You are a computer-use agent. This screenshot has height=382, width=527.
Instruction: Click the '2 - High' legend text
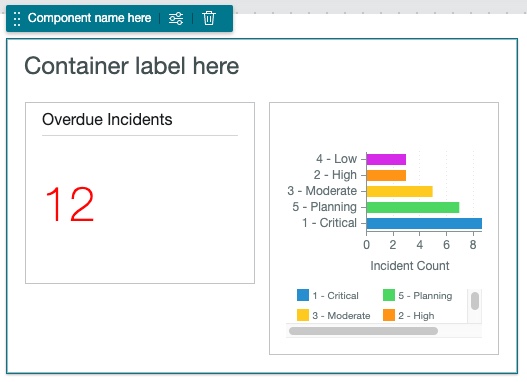(416, 316)
